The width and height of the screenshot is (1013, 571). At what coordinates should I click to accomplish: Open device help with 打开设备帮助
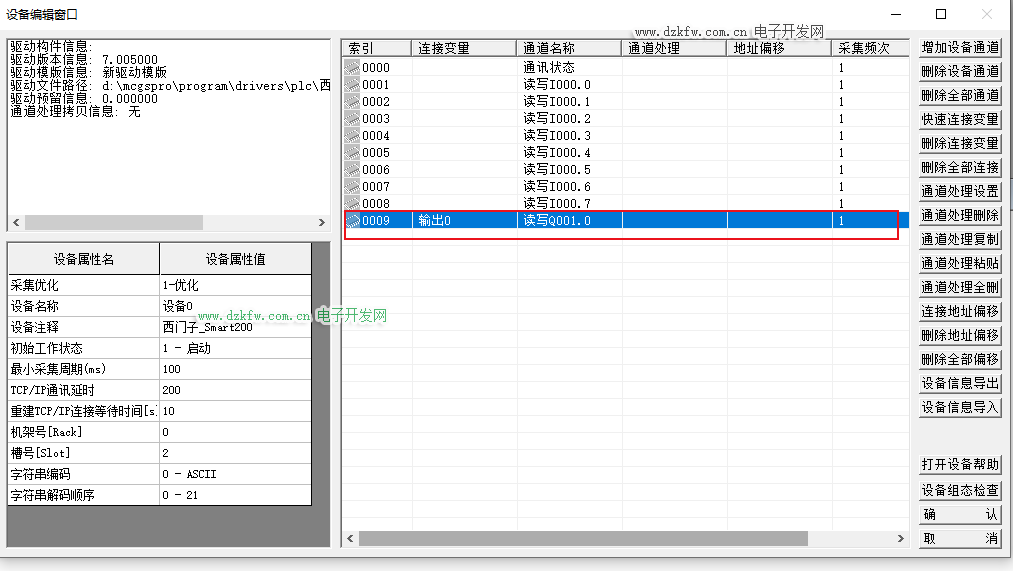(959, 465)
